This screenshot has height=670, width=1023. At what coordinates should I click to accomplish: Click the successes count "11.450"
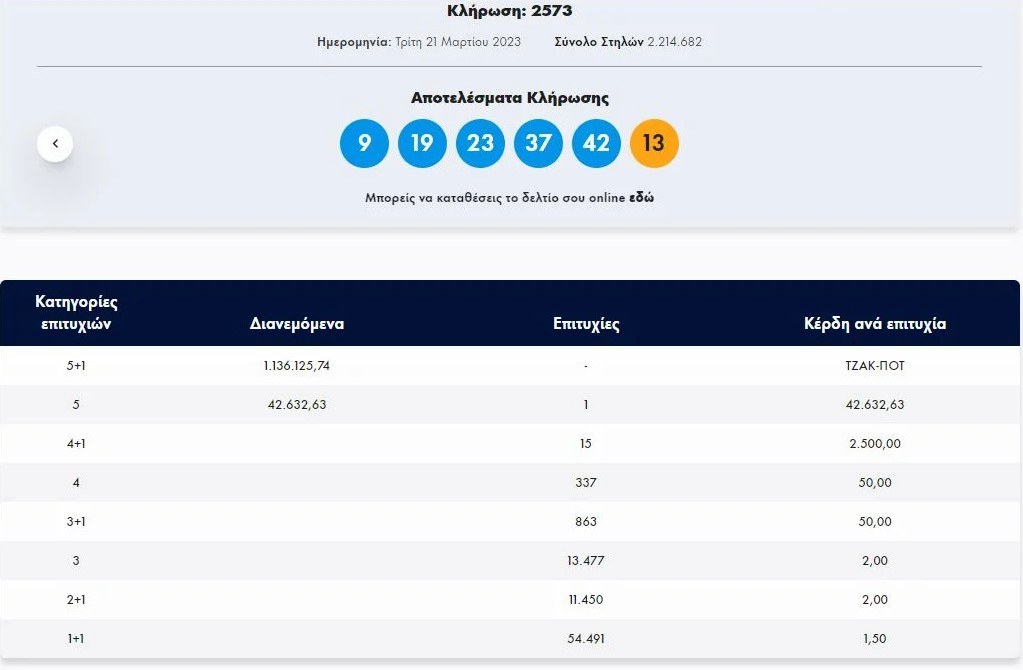(586, 600)
